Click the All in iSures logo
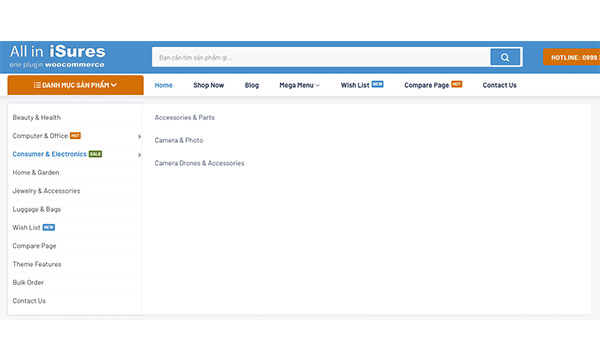 (x=57, y=57)
